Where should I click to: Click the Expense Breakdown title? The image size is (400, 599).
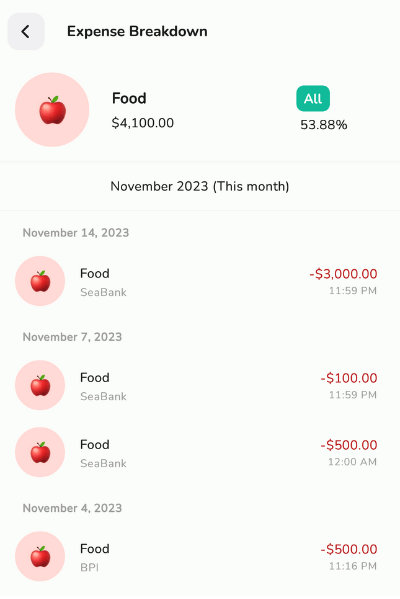click(137, 31)
